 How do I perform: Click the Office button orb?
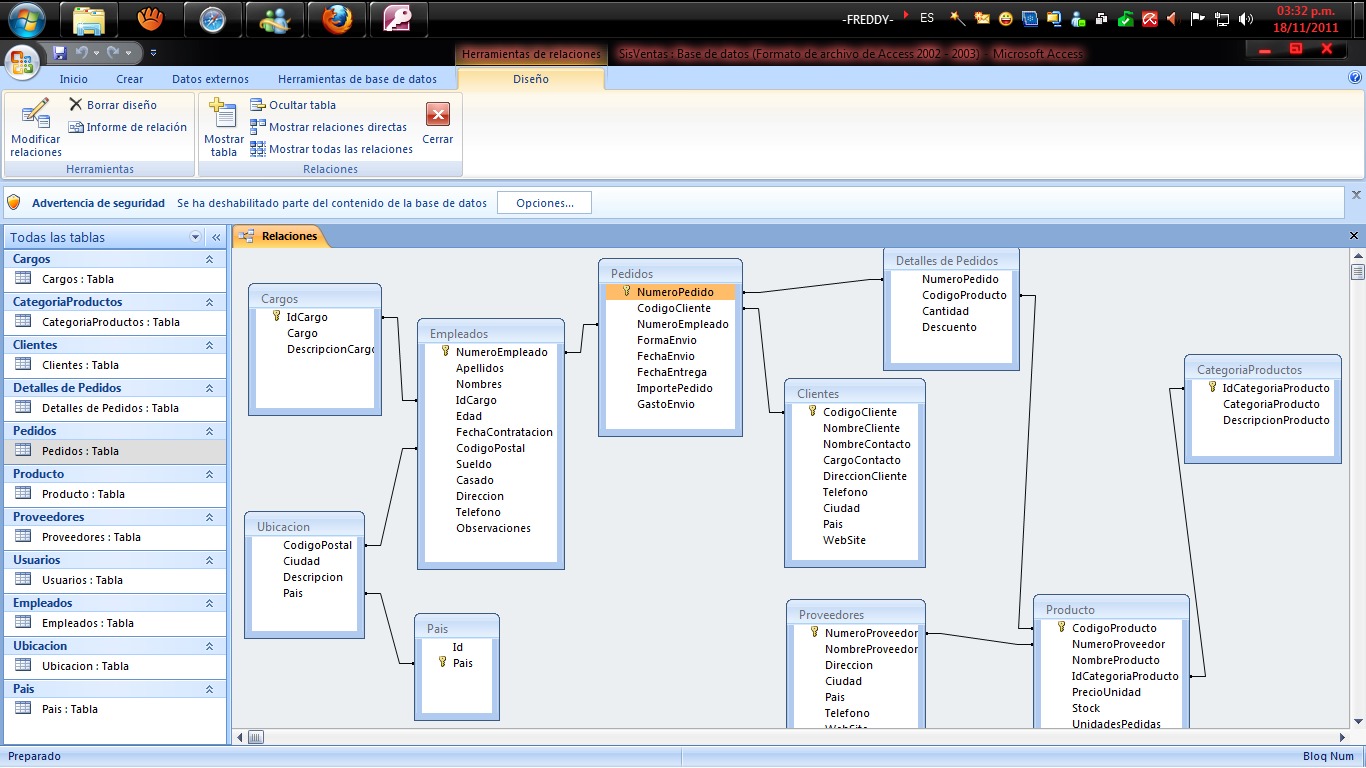[x=23, y=61]
